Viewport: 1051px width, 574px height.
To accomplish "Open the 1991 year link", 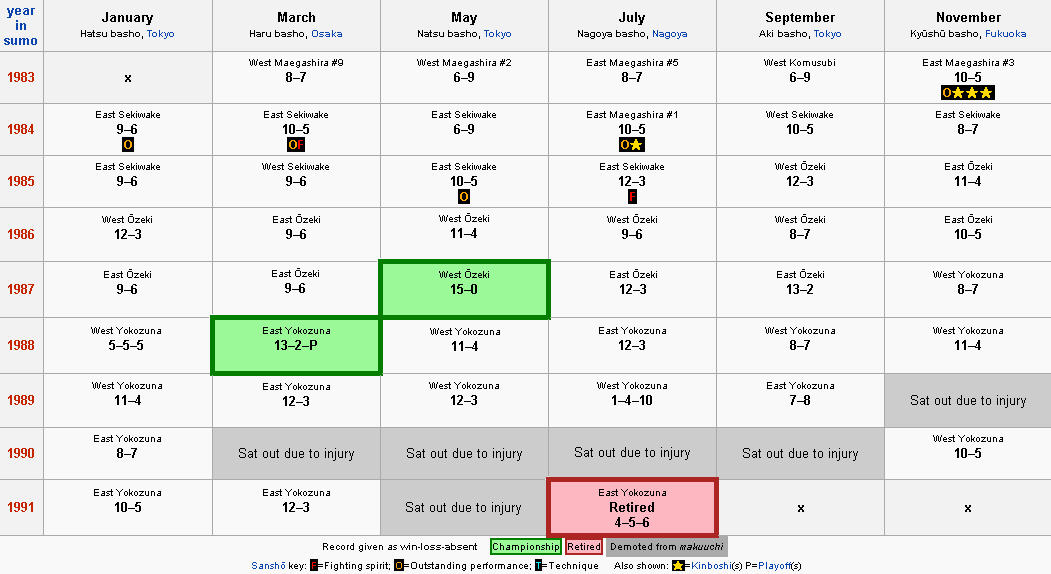I will click(21, 507).
